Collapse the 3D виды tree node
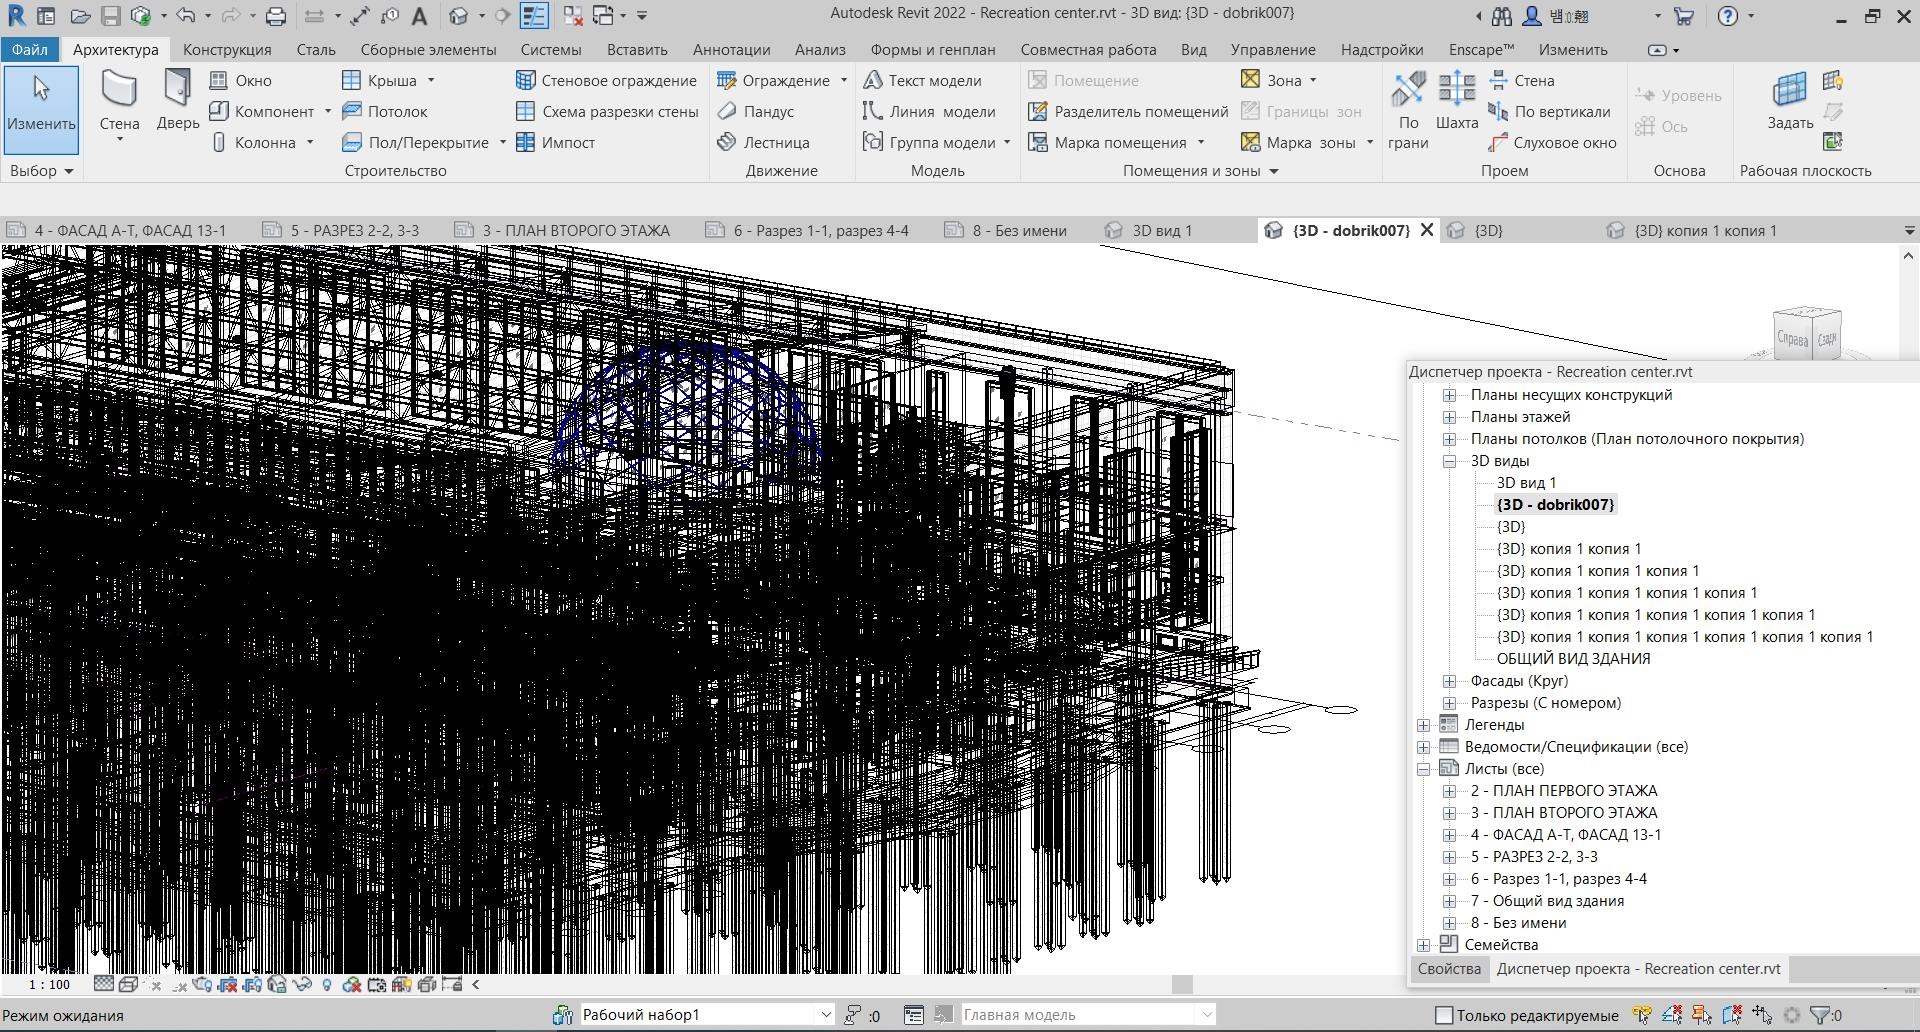Image resolution: width=1920 pixels, height=1032 pixels. pyautogui.click(x=1449, y=461)
